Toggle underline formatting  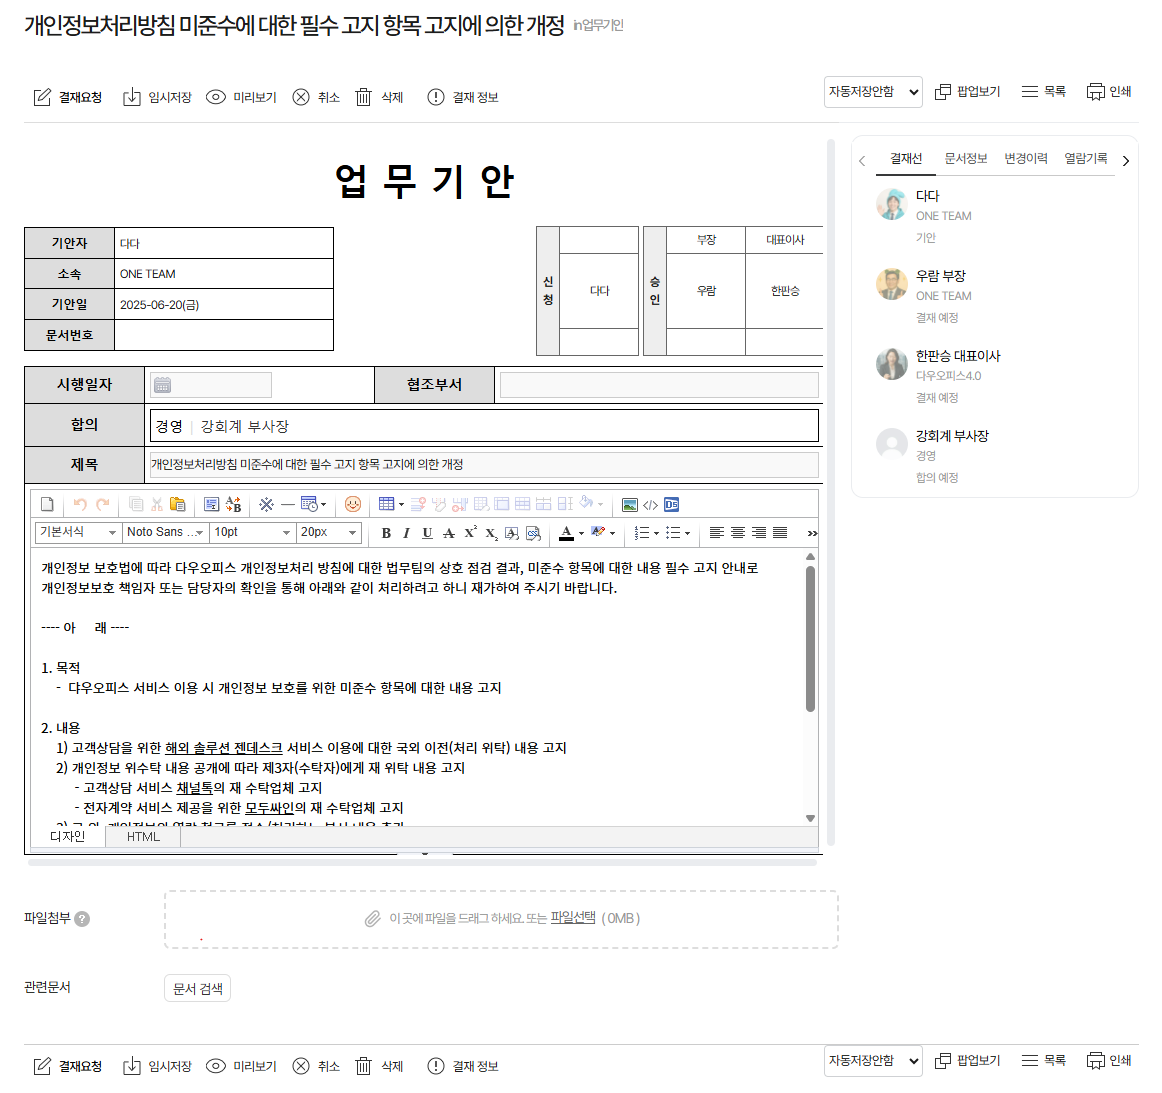tap(427, 533)
